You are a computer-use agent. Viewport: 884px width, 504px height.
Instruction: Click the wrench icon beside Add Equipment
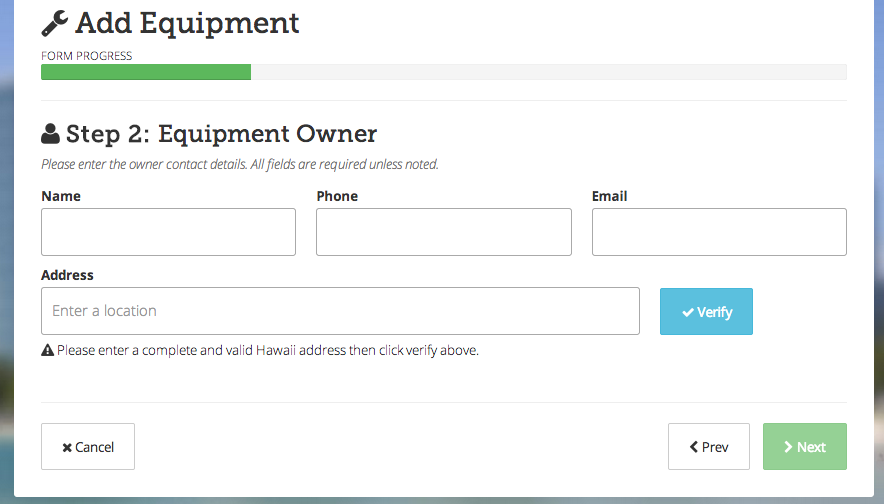(x=55, y=24)
